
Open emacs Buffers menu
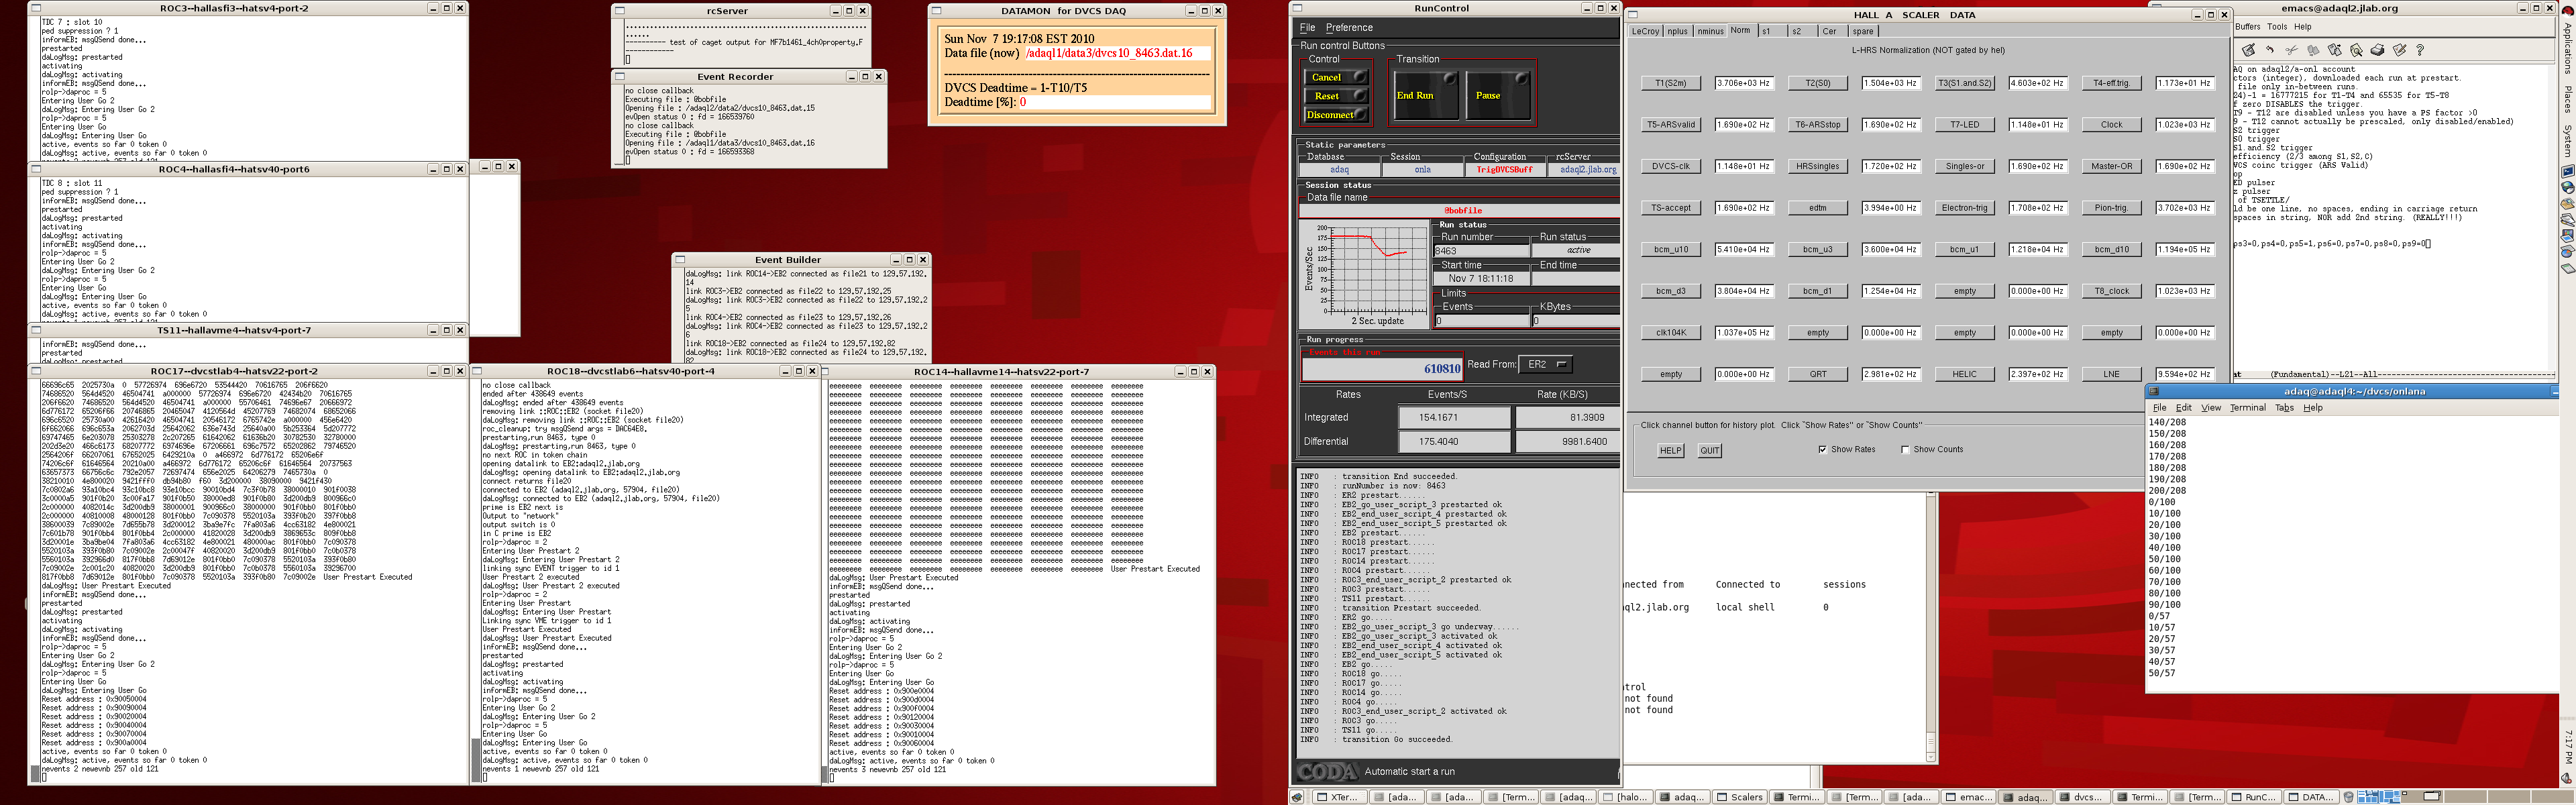(x=2248, y=27)
